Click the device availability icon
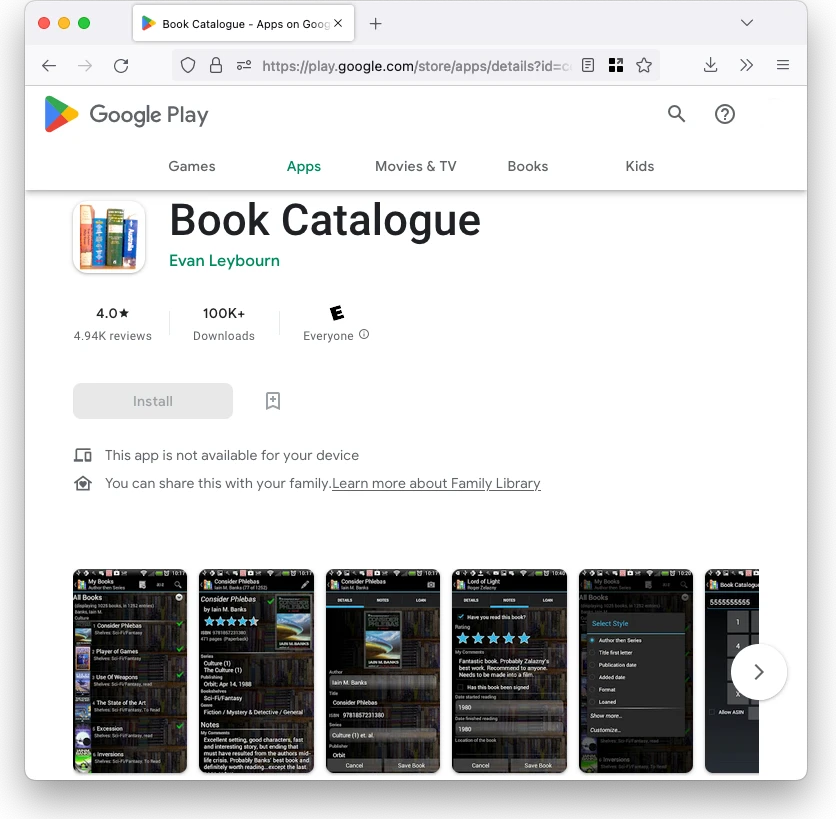The image size is (836, 819). (x=83, y=455)
